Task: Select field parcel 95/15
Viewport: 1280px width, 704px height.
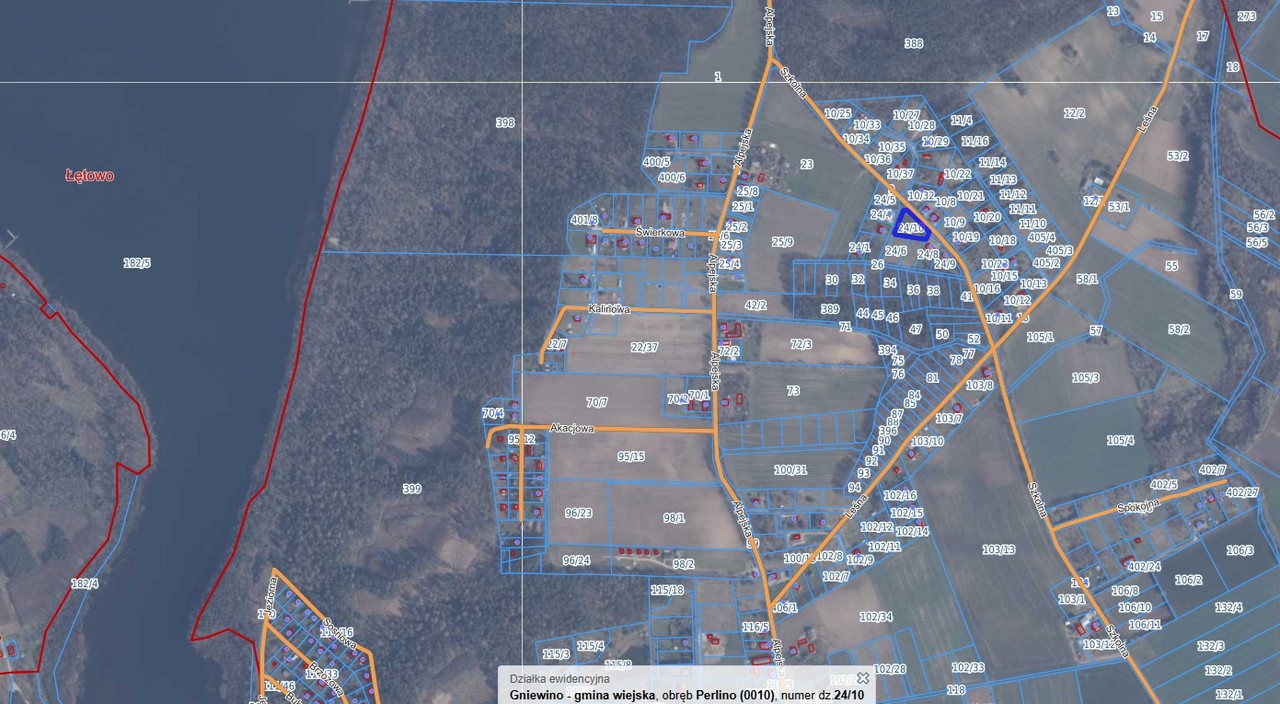Action: 631,457
